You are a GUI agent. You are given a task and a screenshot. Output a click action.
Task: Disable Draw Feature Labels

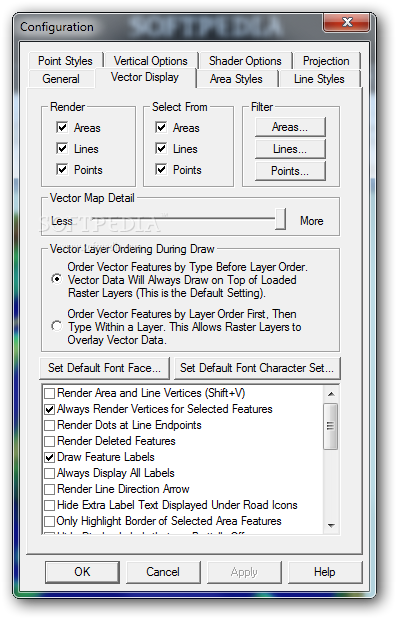(x=49, y=457)
